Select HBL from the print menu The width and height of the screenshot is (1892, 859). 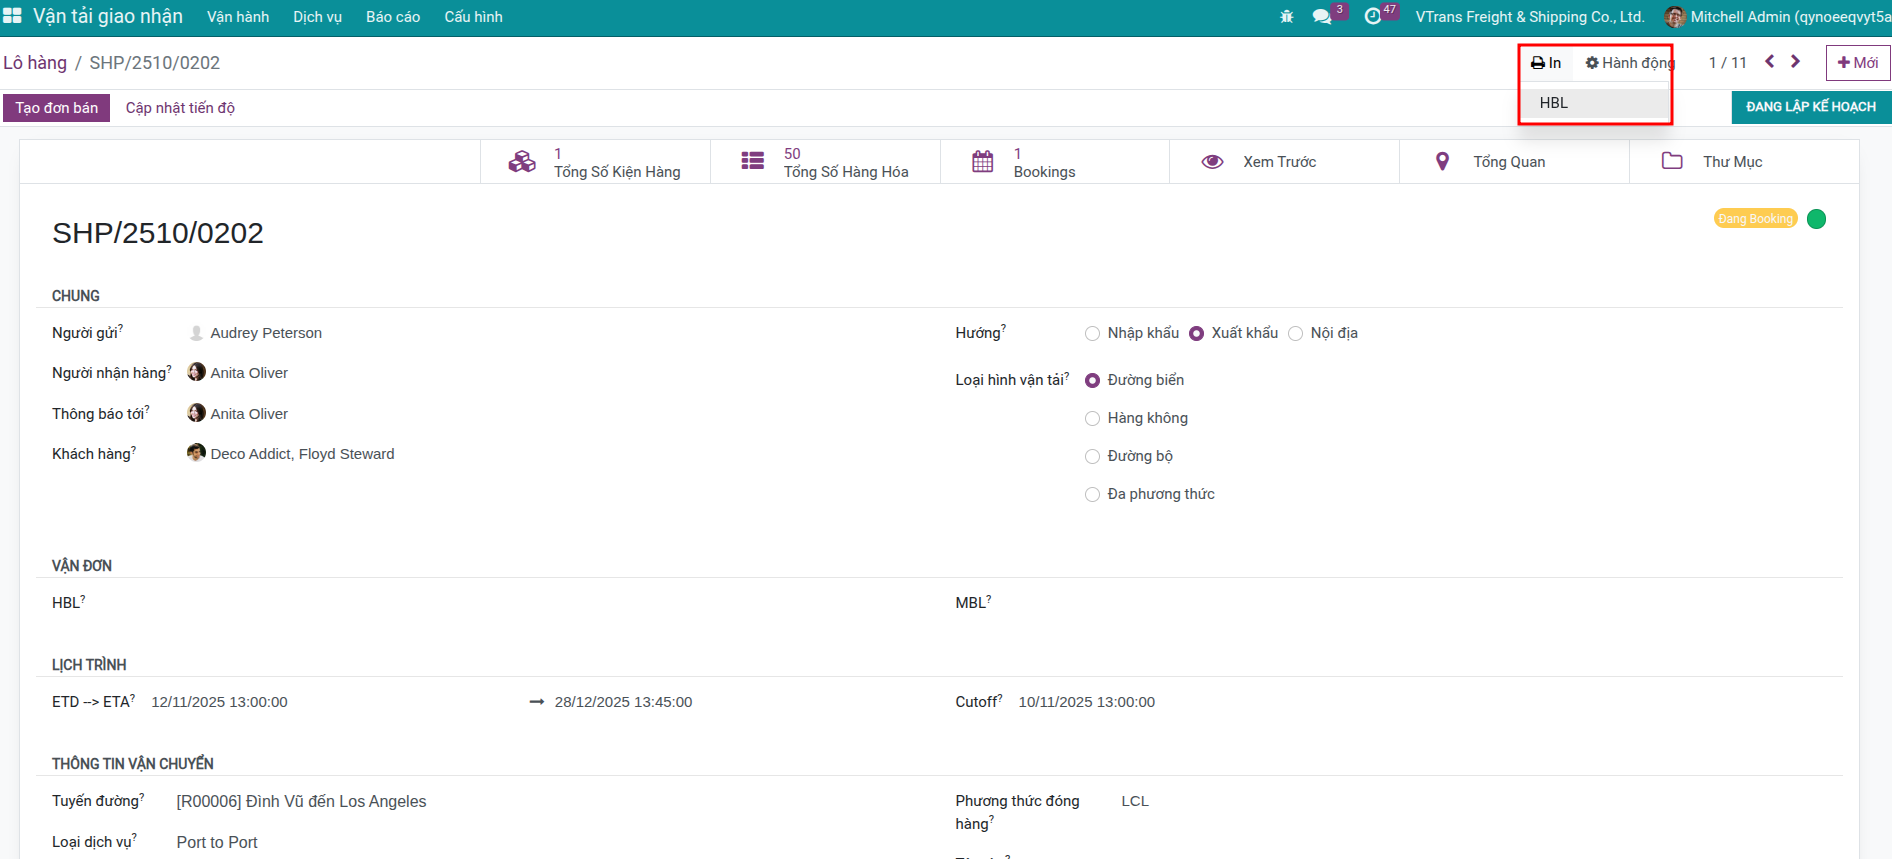tap(1554, 103)
